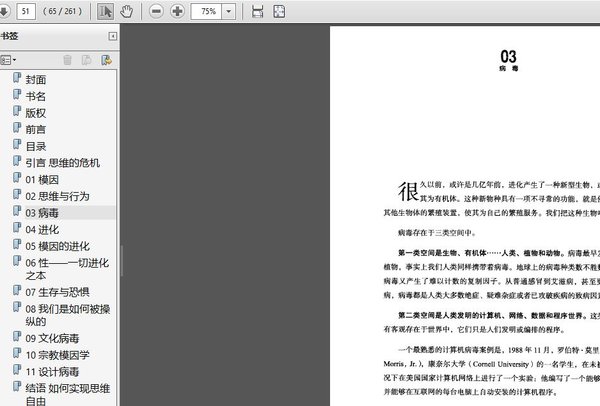Go to 08 我们是如何被操纵的 bookmark

tap(68, 315)
